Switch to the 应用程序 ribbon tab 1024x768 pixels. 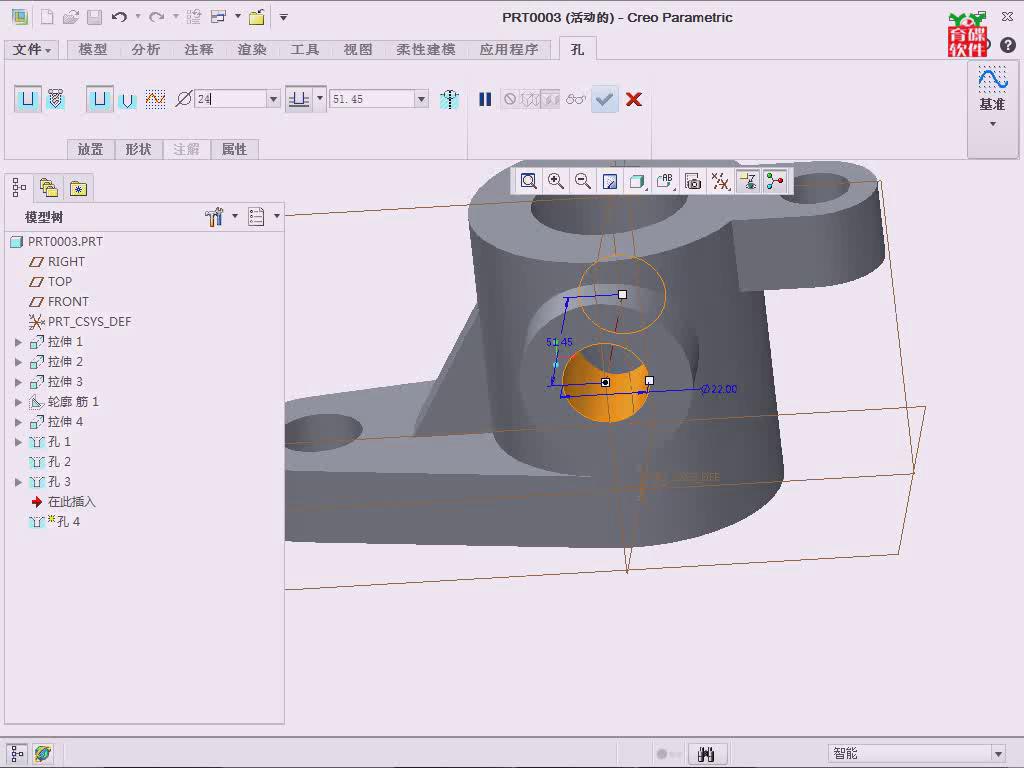tap(509, 50)
